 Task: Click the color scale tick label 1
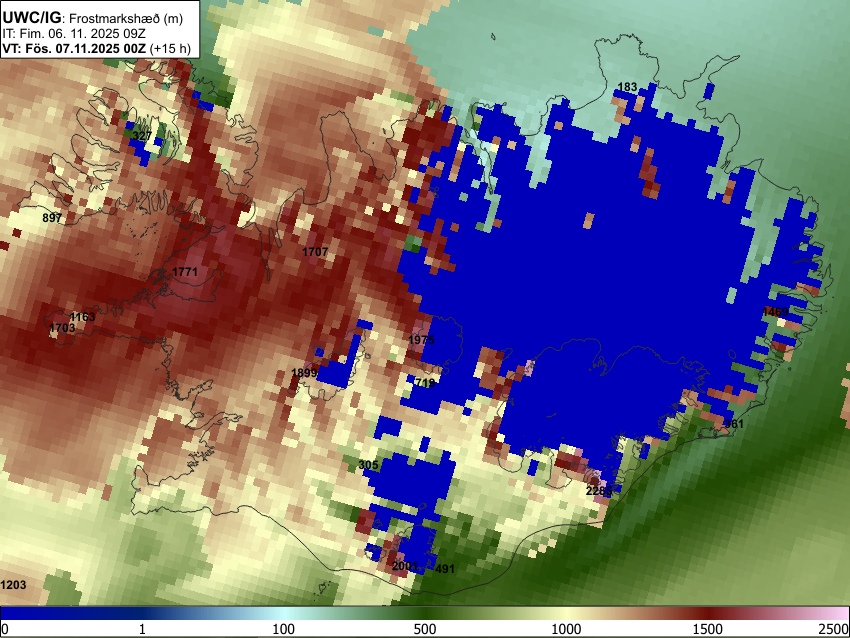[142, 629]
